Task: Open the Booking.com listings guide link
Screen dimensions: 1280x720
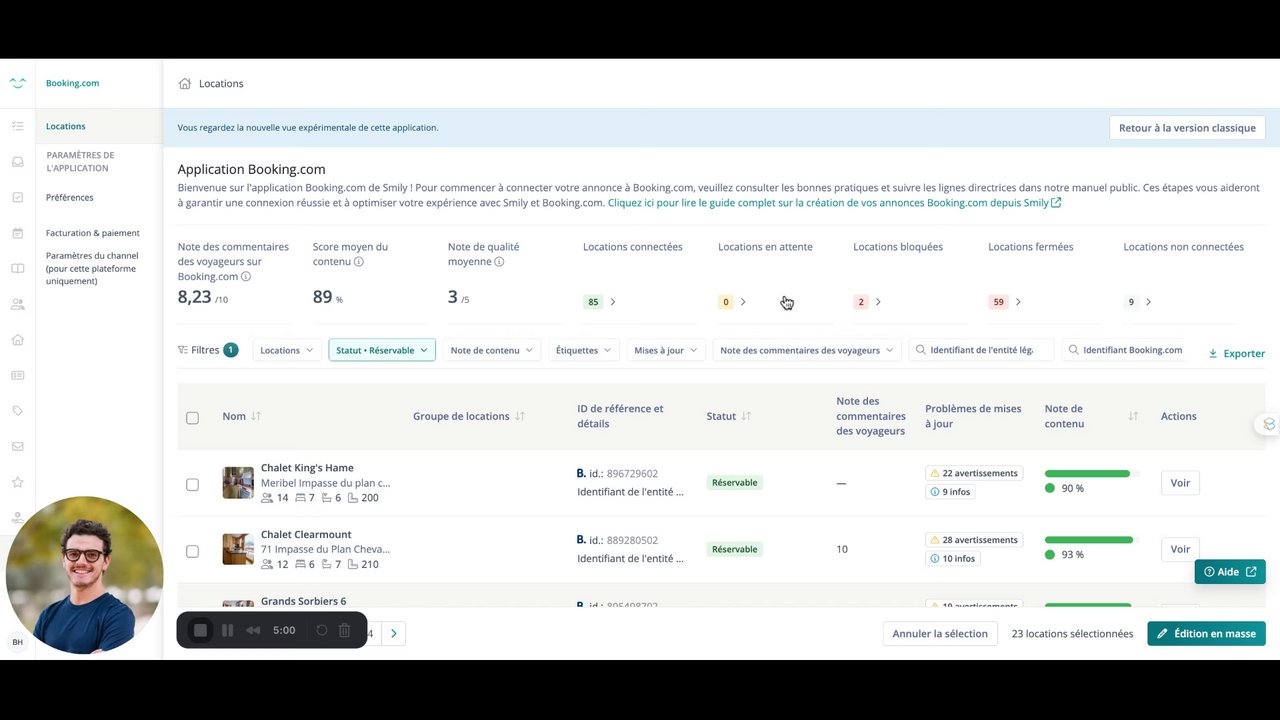Action: [x=834, y=203]
